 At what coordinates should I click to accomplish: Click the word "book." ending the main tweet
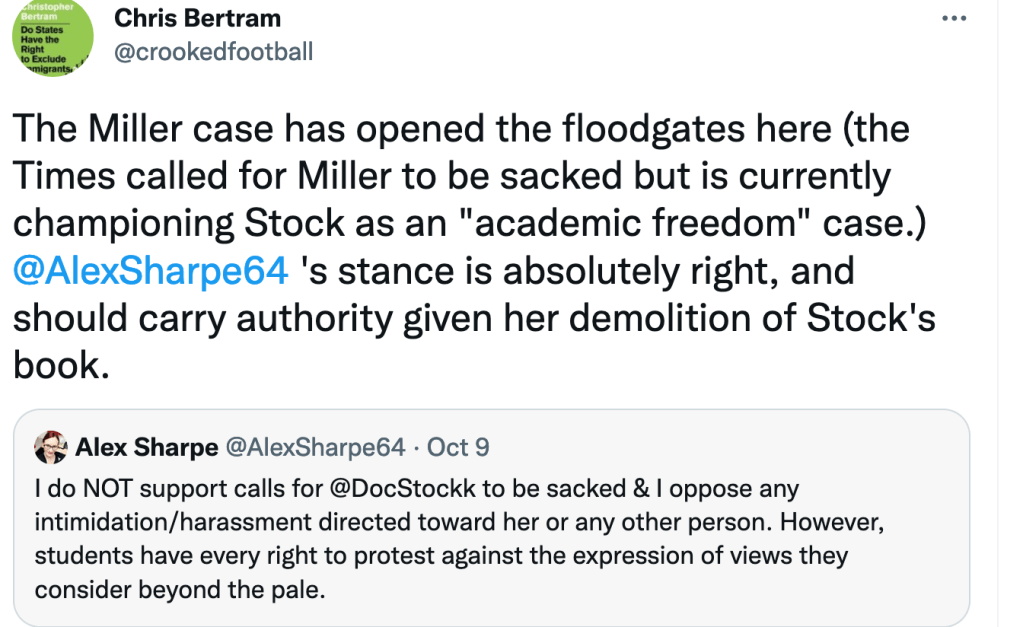(x=58, y=364)
